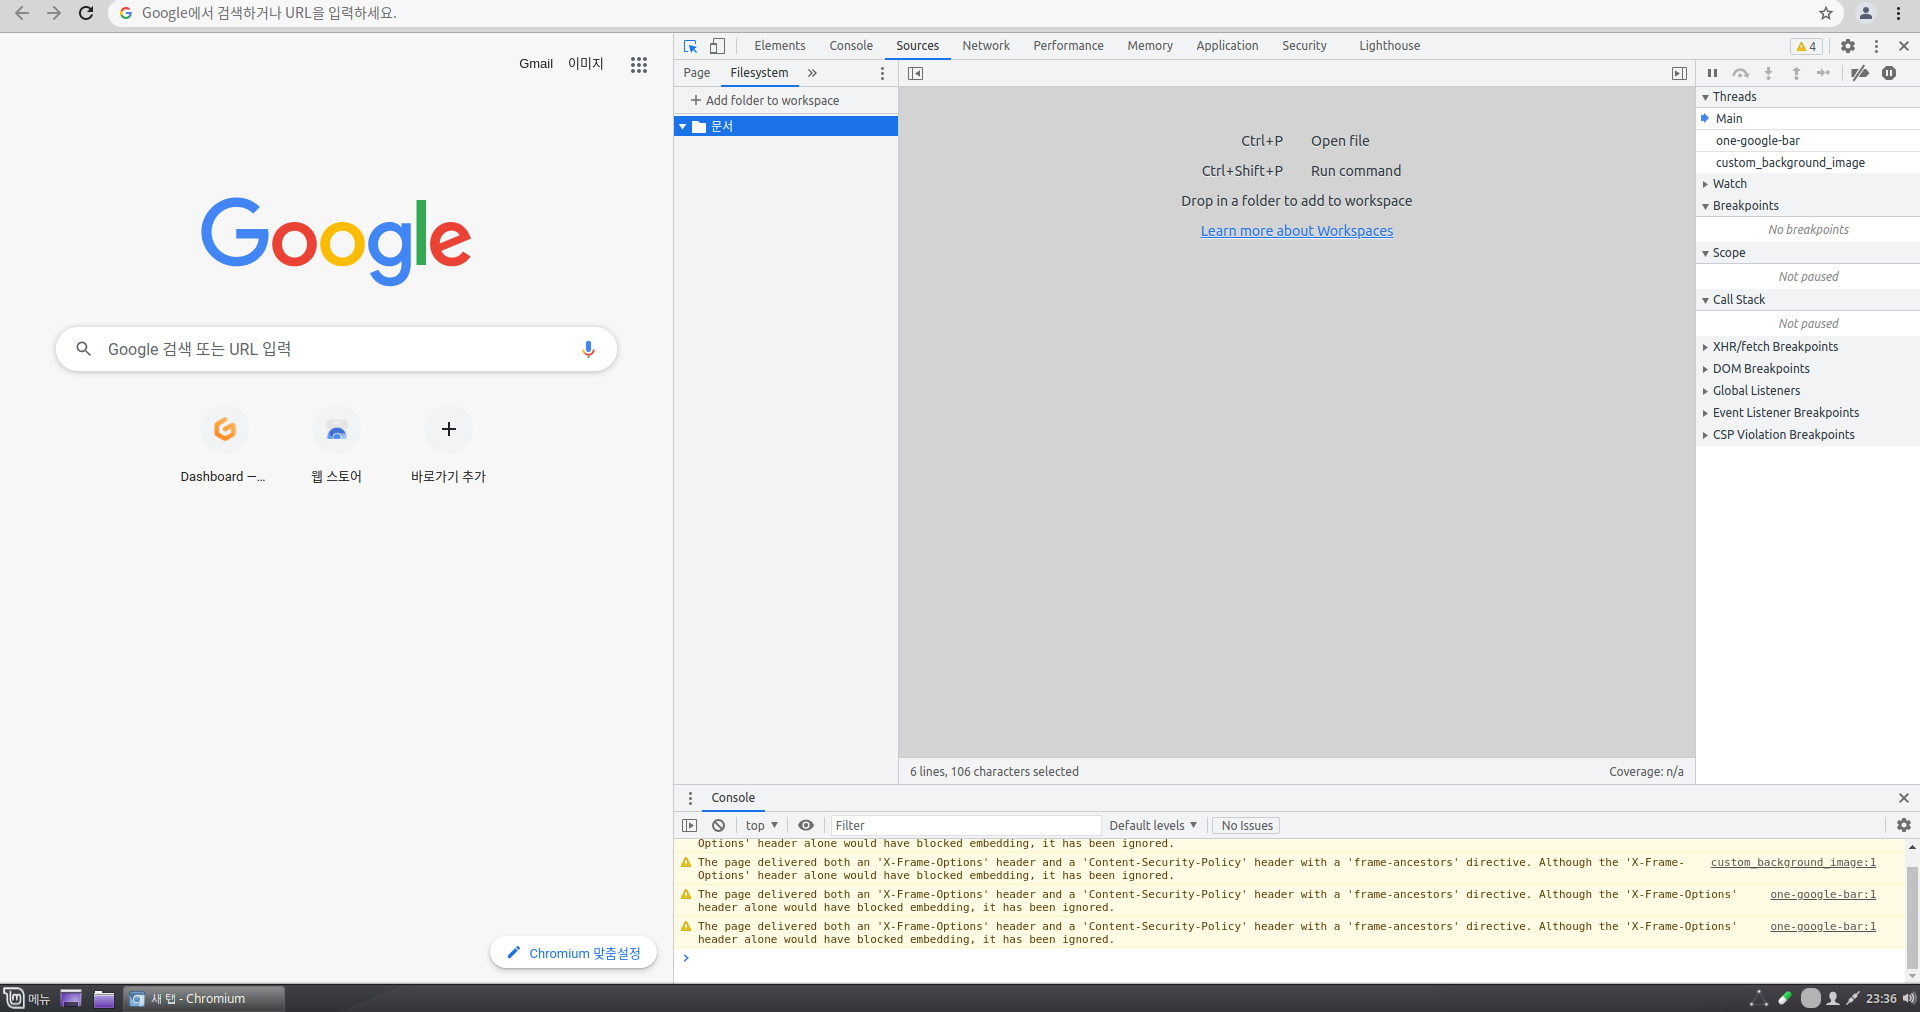1920x1012 pixels.
Task: Deactivate breakpoints toggle
Action: click(x=1860, y=73)
